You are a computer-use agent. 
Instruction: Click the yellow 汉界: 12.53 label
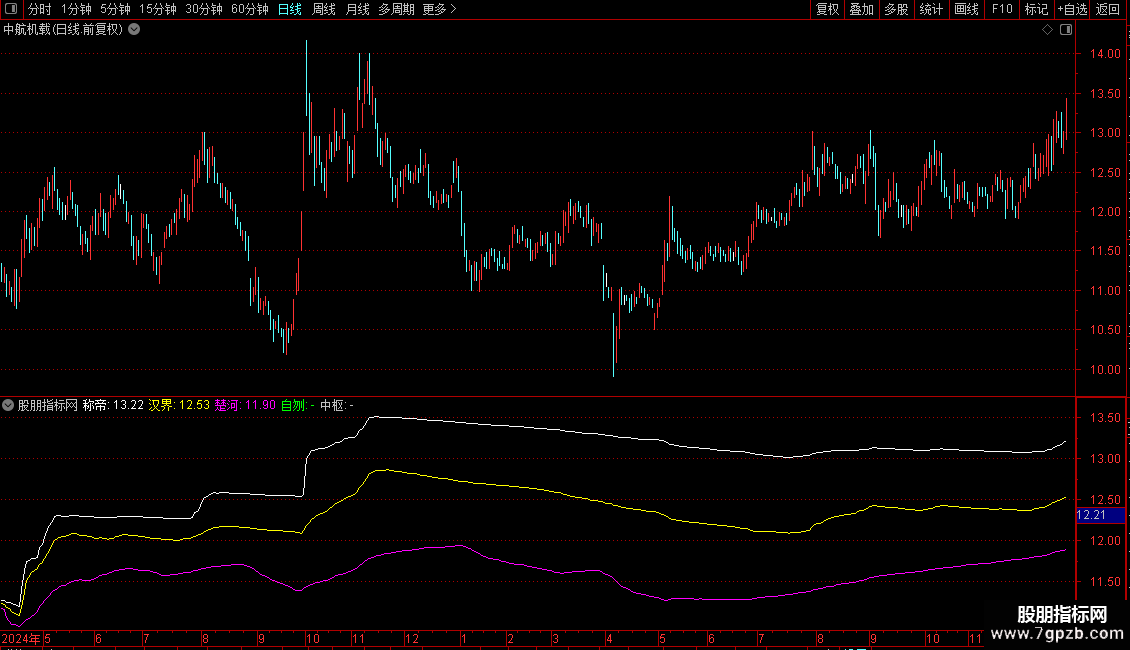pos(179,405)
